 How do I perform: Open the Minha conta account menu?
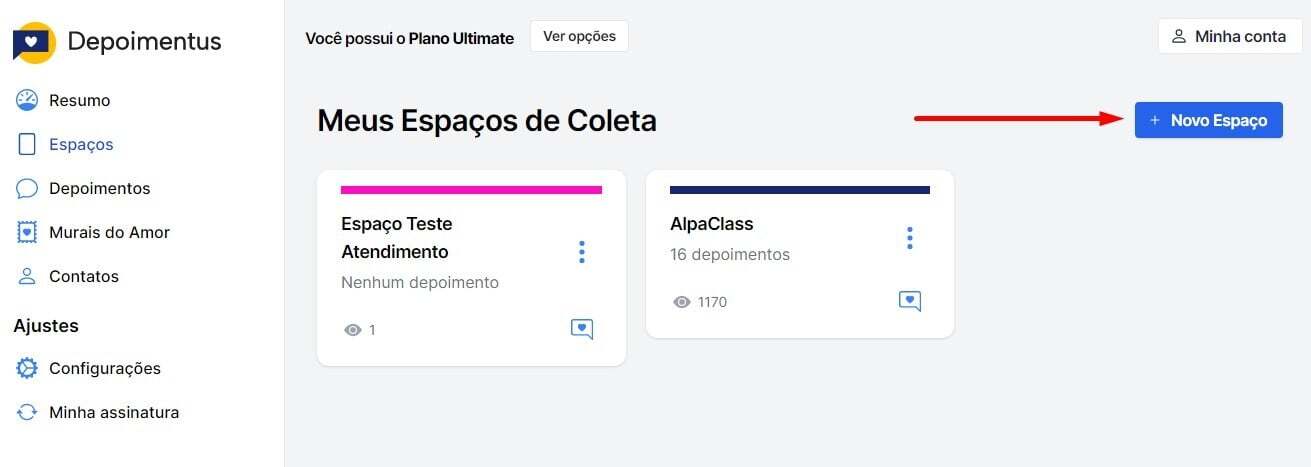click(x=1229, y=37)
